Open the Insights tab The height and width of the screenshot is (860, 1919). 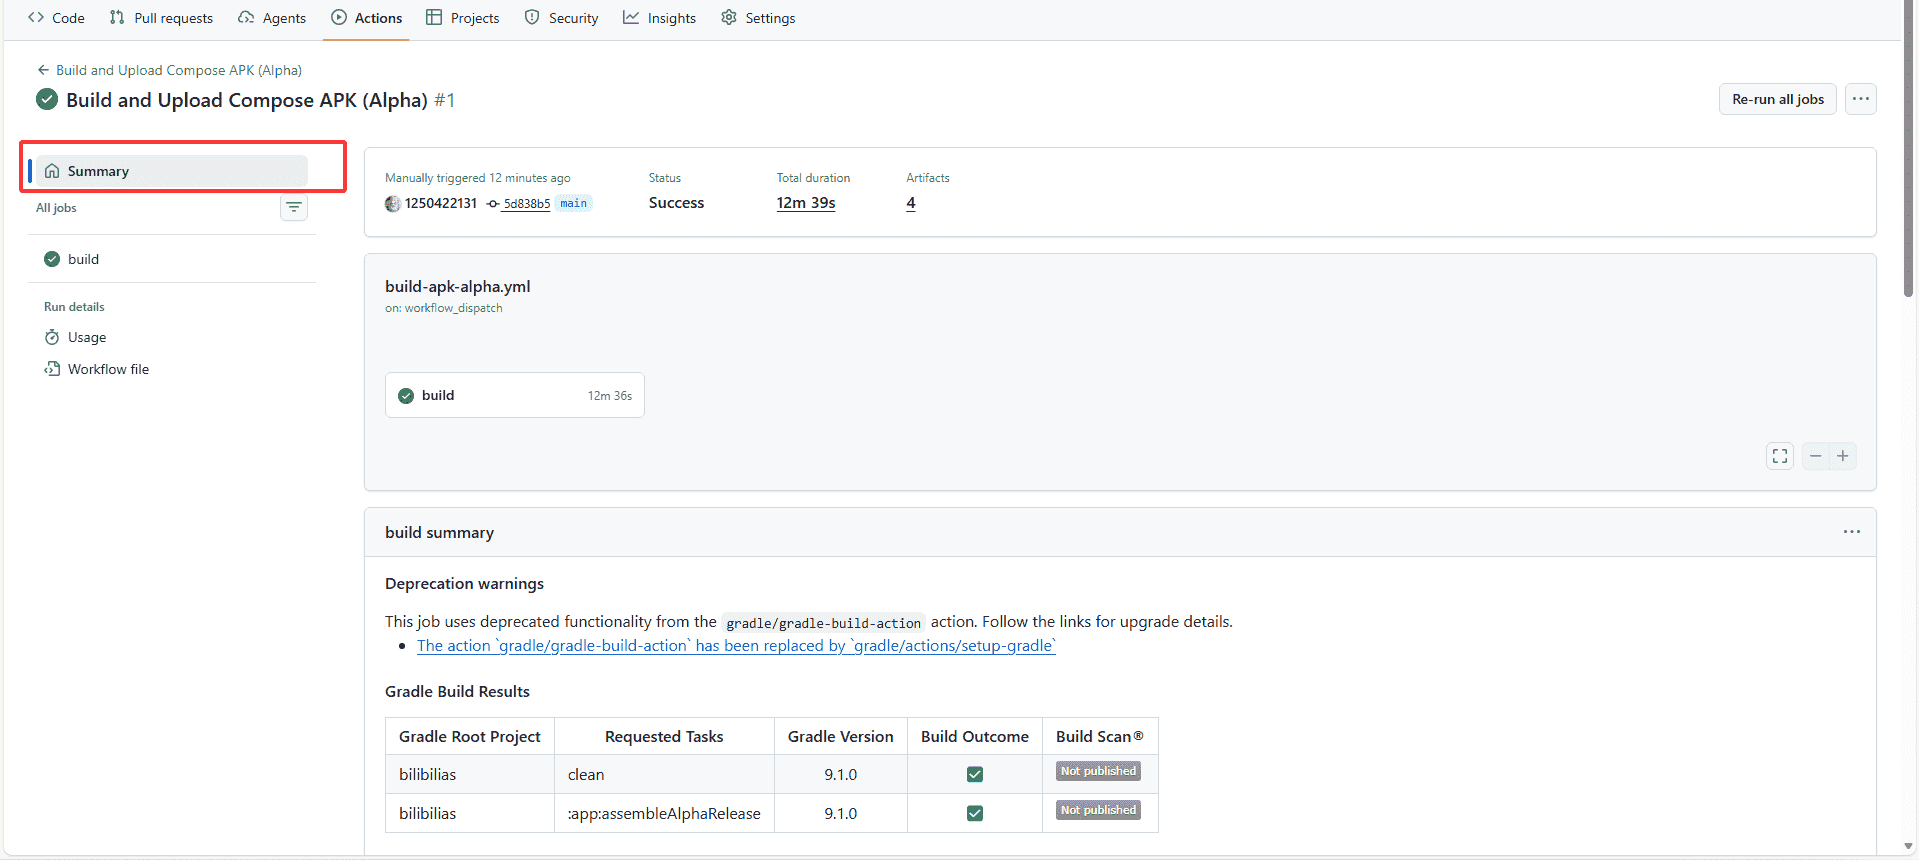click(660, 18)
